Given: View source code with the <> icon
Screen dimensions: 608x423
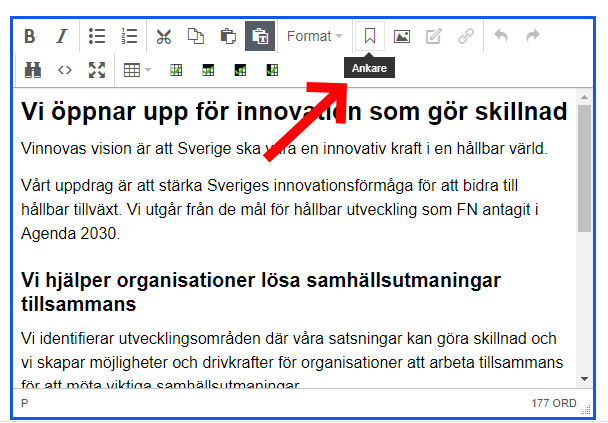Looking at the screenshot, I should pos(65,70).
